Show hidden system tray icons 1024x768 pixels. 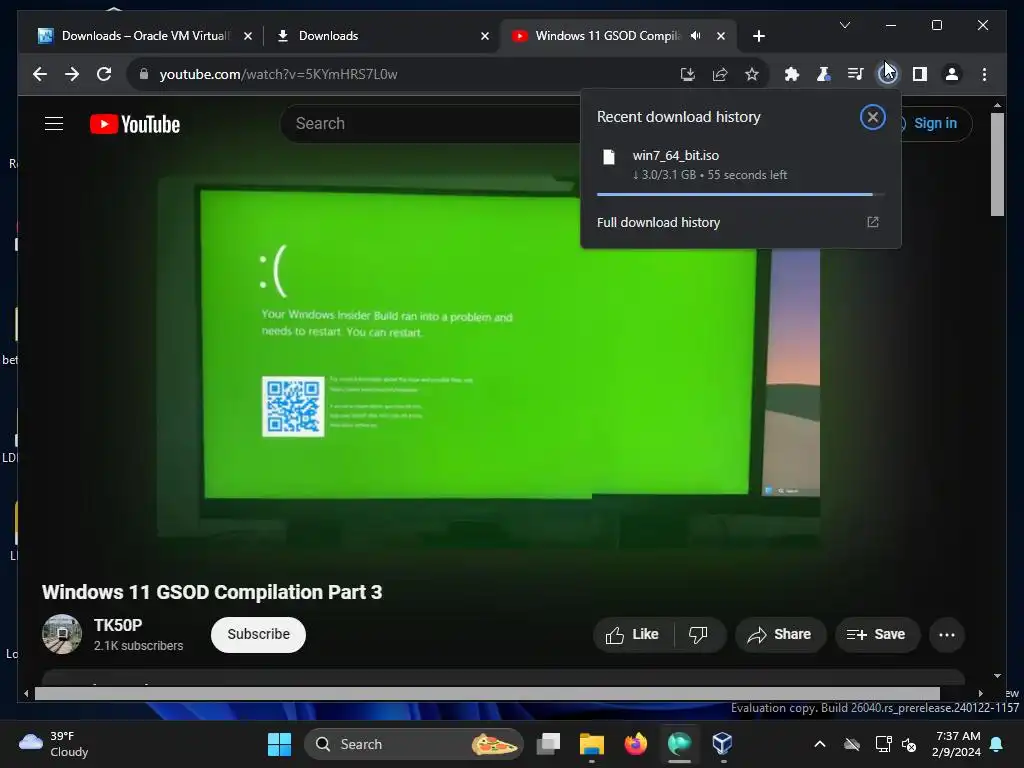(820, 744)
